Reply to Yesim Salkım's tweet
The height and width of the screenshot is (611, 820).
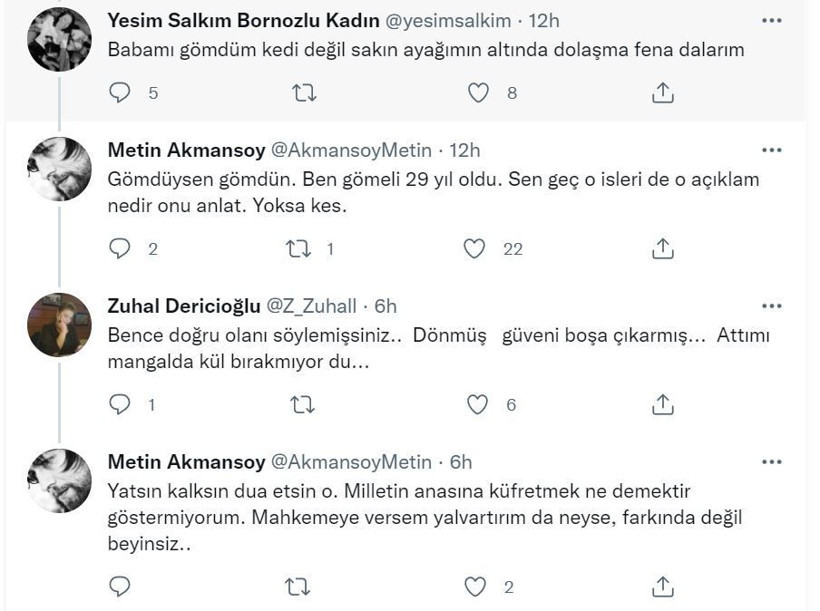(x=119, y=93)
